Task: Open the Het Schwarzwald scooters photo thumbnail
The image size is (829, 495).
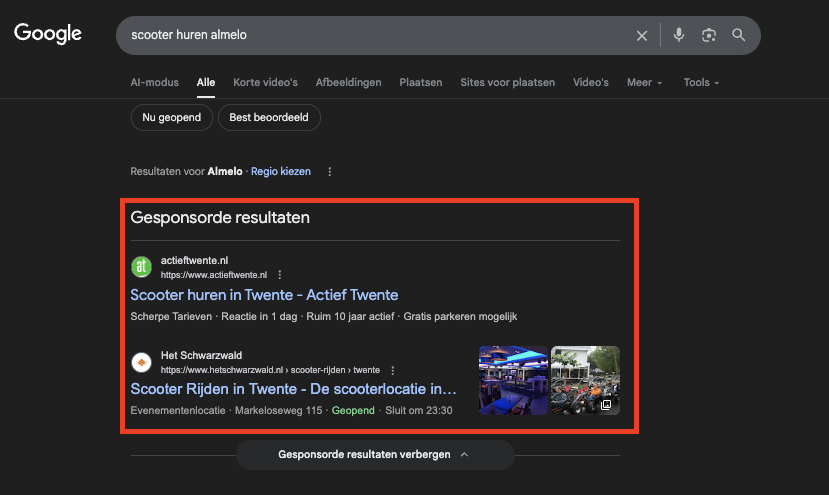Action: pyautogui.click(x=585, y=380)
